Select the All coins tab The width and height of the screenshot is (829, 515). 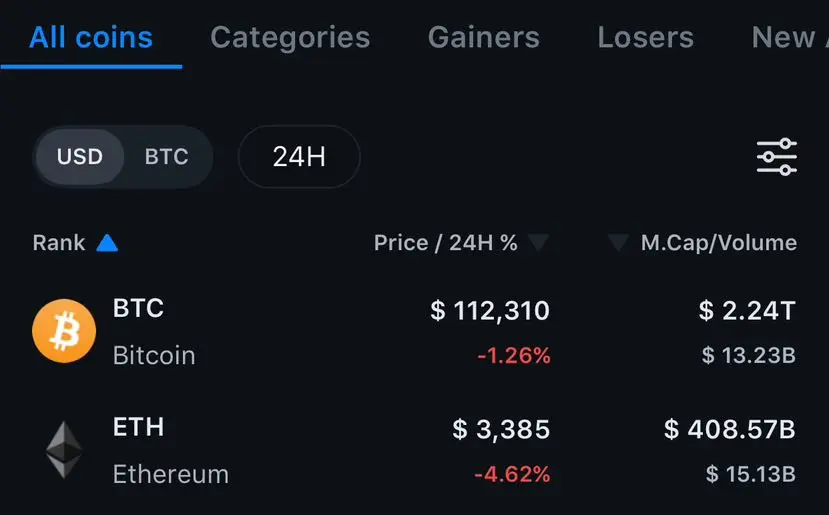(x=91, y=38)
